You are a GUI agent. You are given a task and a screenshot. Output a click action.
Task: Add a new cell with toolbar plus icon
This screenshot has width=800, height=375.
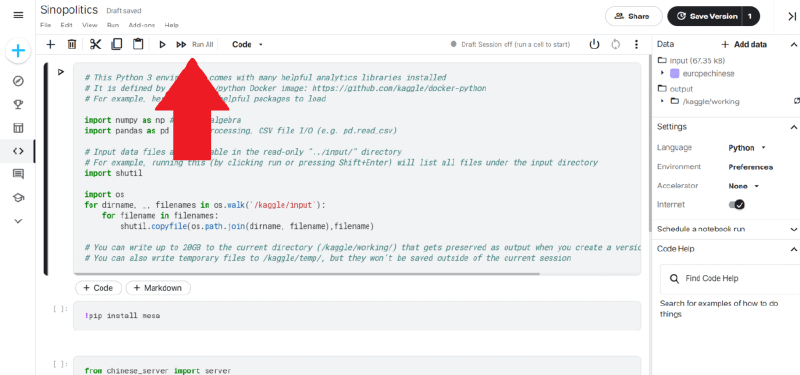click(x=50, y=44)
